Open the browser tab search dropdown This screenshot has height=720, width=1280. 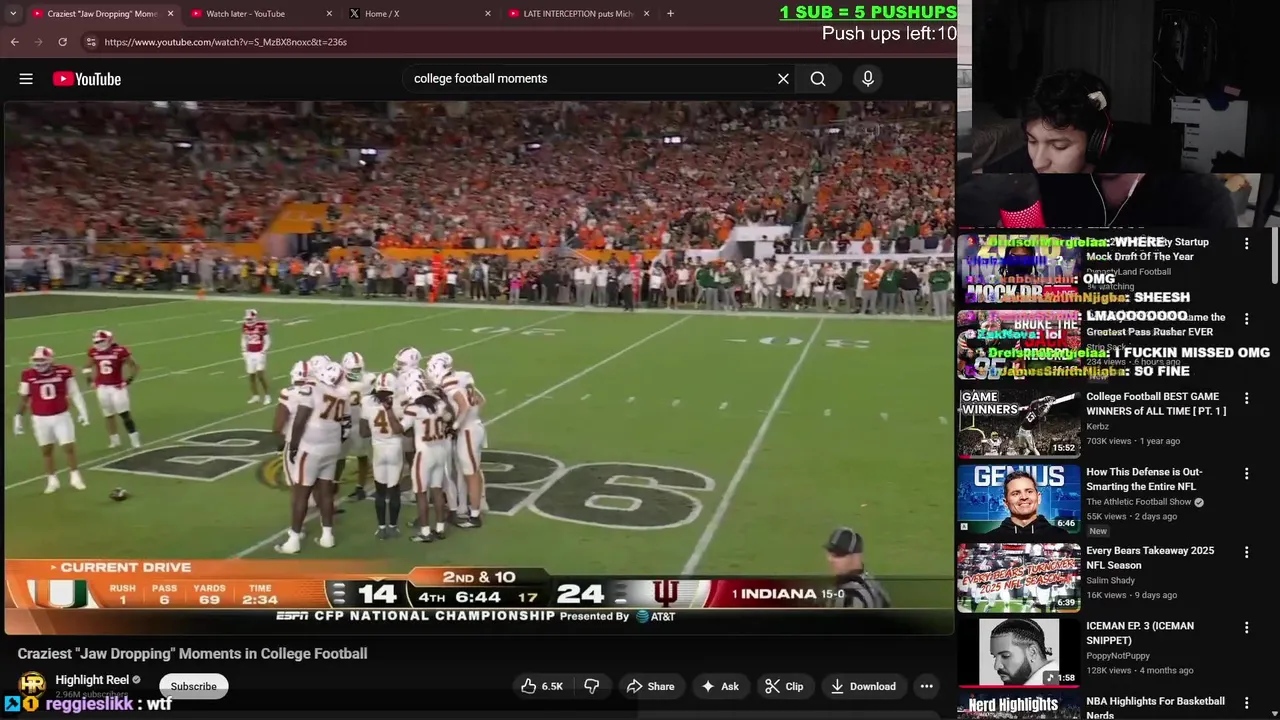[12, 13]
